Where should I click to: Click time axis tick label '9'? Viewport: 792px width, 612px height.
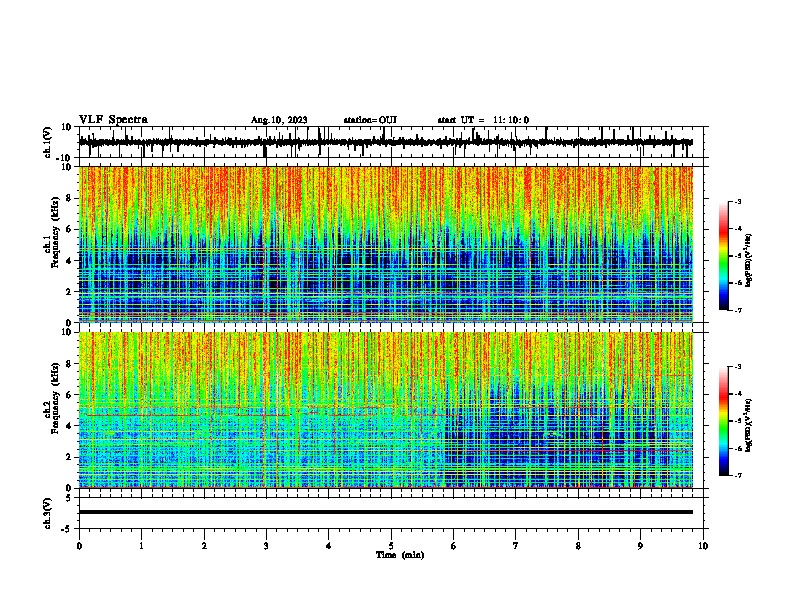point(640,546)
